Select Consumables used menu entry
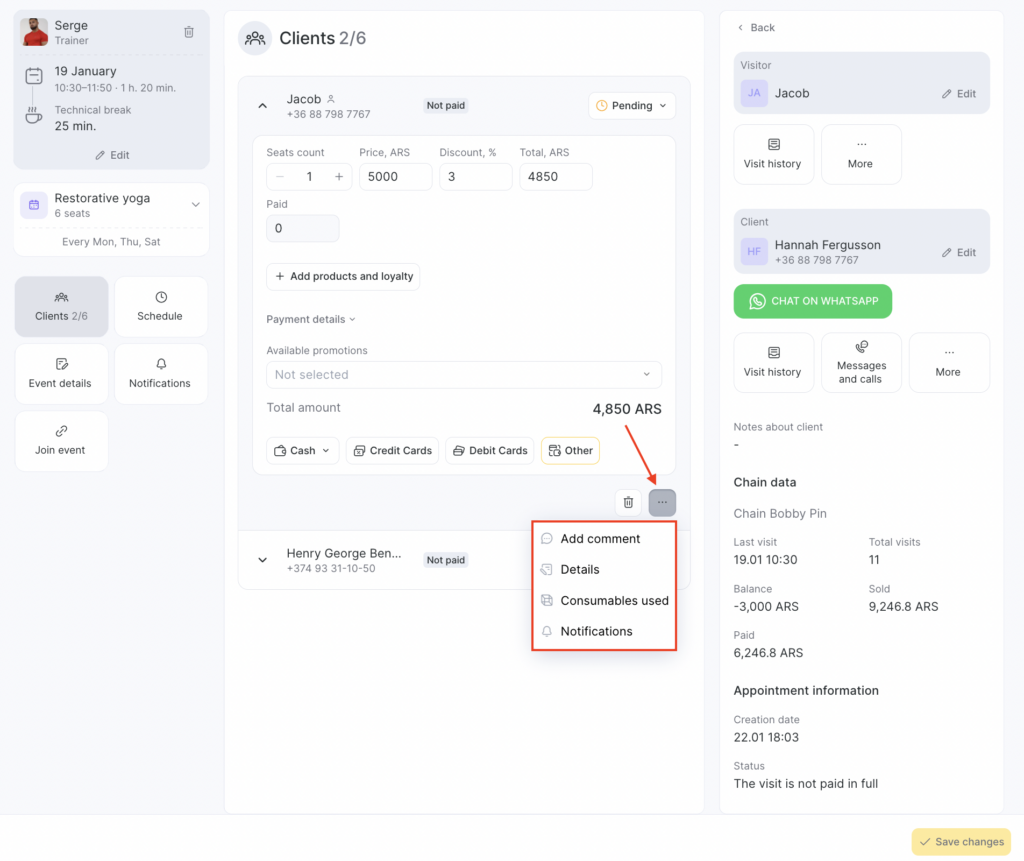 point(613,601)
